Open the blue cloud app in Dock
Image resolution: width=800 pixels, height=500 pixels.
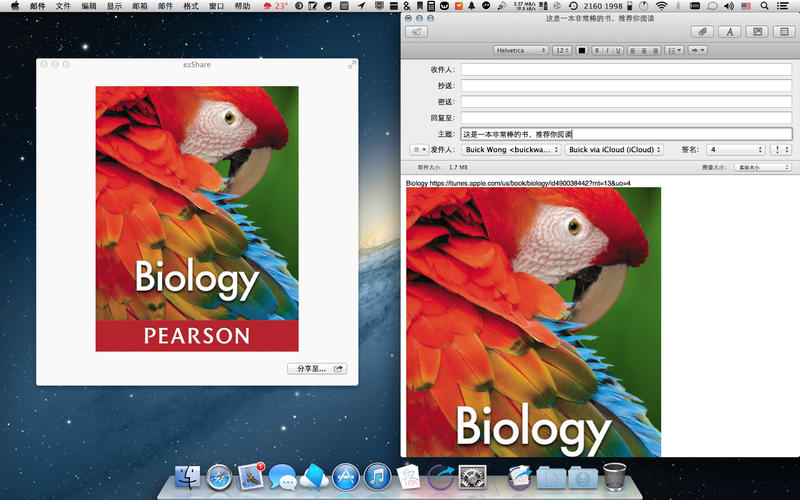point(314,478)
